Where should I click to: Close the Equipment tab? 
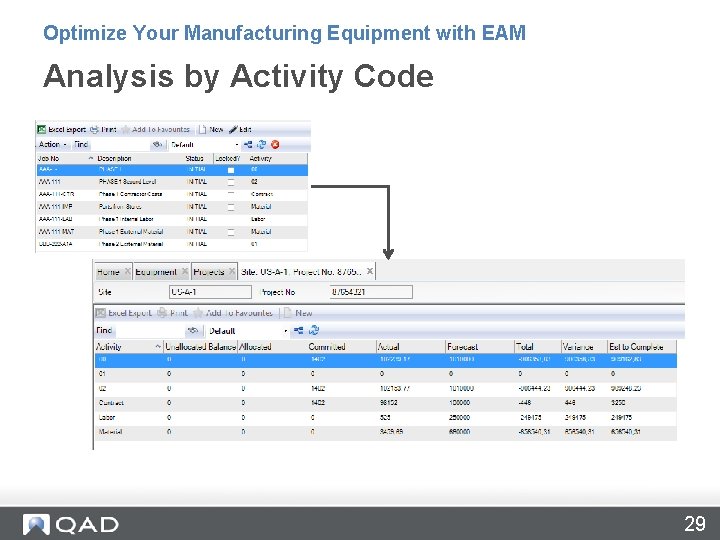click(x=185, y=271)
